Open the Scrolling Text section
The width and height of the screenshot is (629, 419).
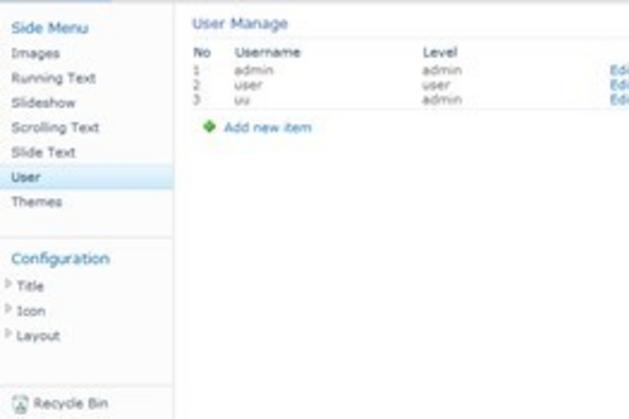coord(55,128)
